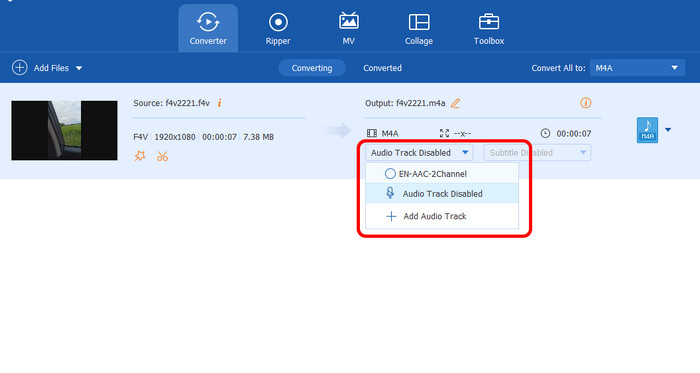Screen dimensions: 700x373
Task: Click the film strip M4A format icon
Action: 371,133
